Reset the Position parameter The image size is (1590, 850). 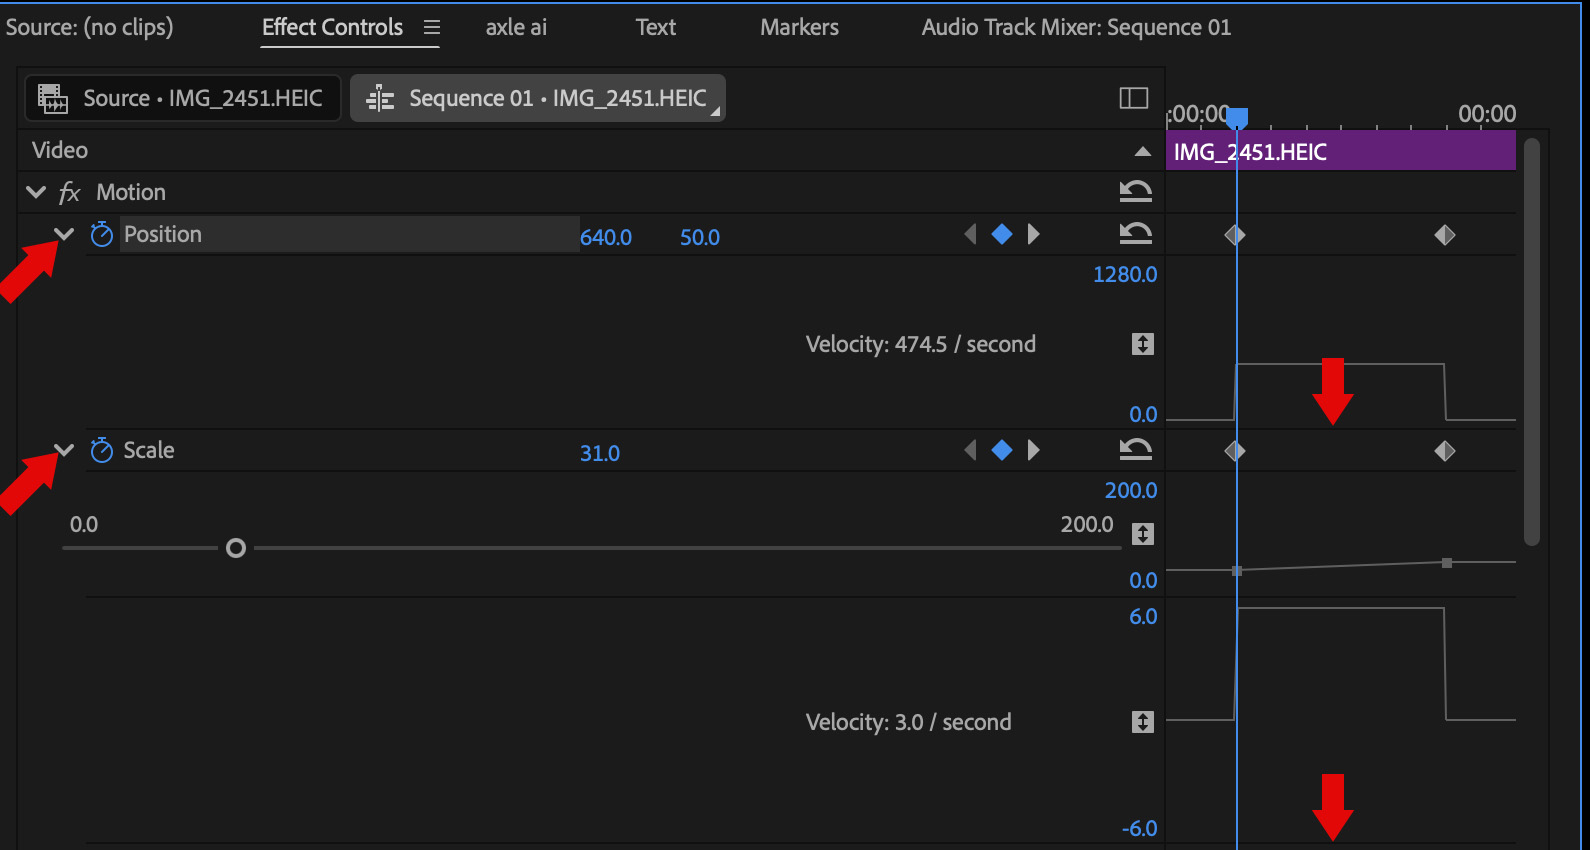[1135, 234]
